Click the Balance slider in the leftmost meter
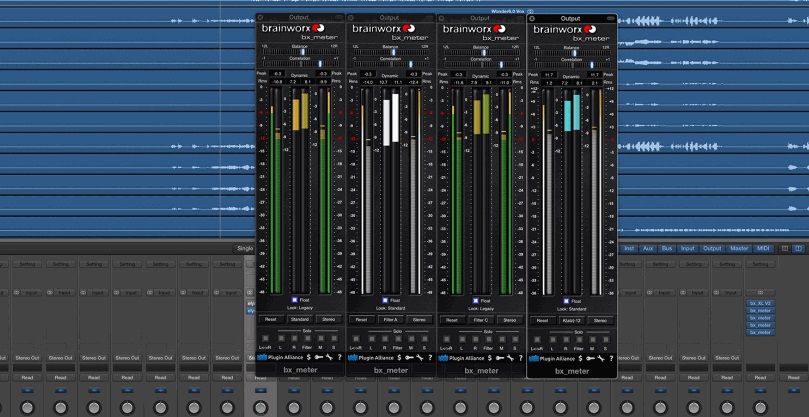The image size is (809, 417). pyautogui.click(x=301, y=53)
